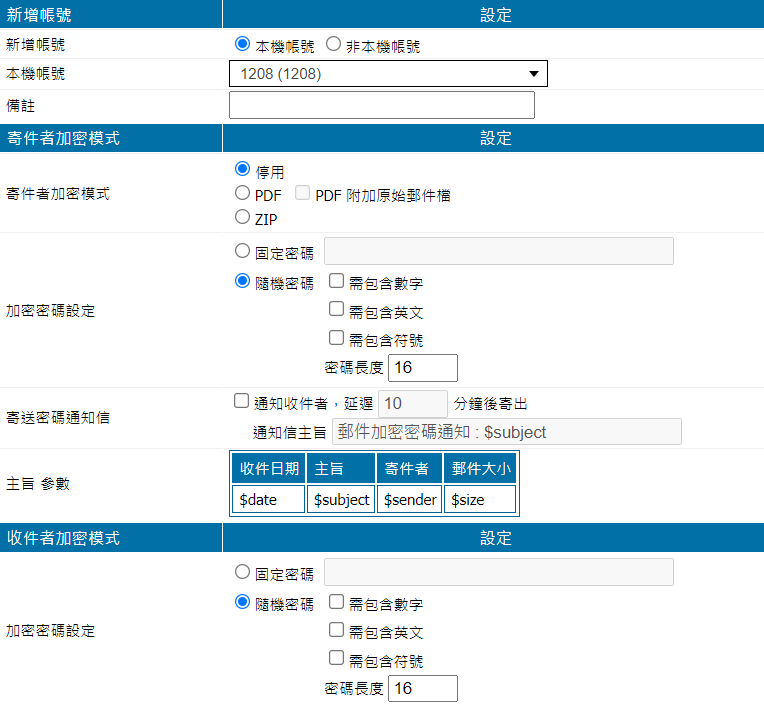This screenshot has width=764, height=706.
Task: Enable 需包含數字 in the 寄件者加密模式 section
Action: click(x=337, y=282)
